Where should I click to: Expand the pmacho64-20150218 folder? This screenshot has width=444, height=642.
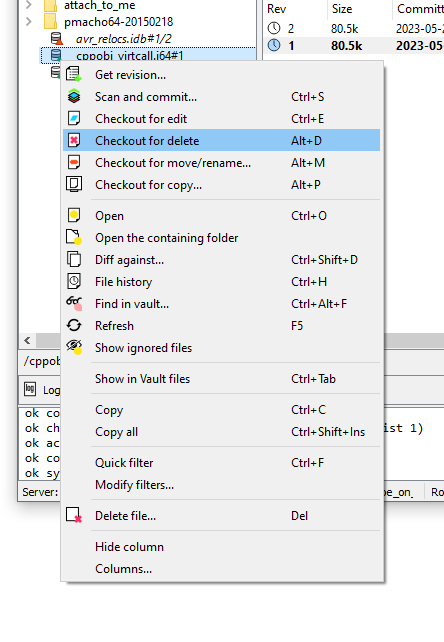coord(29,21)
